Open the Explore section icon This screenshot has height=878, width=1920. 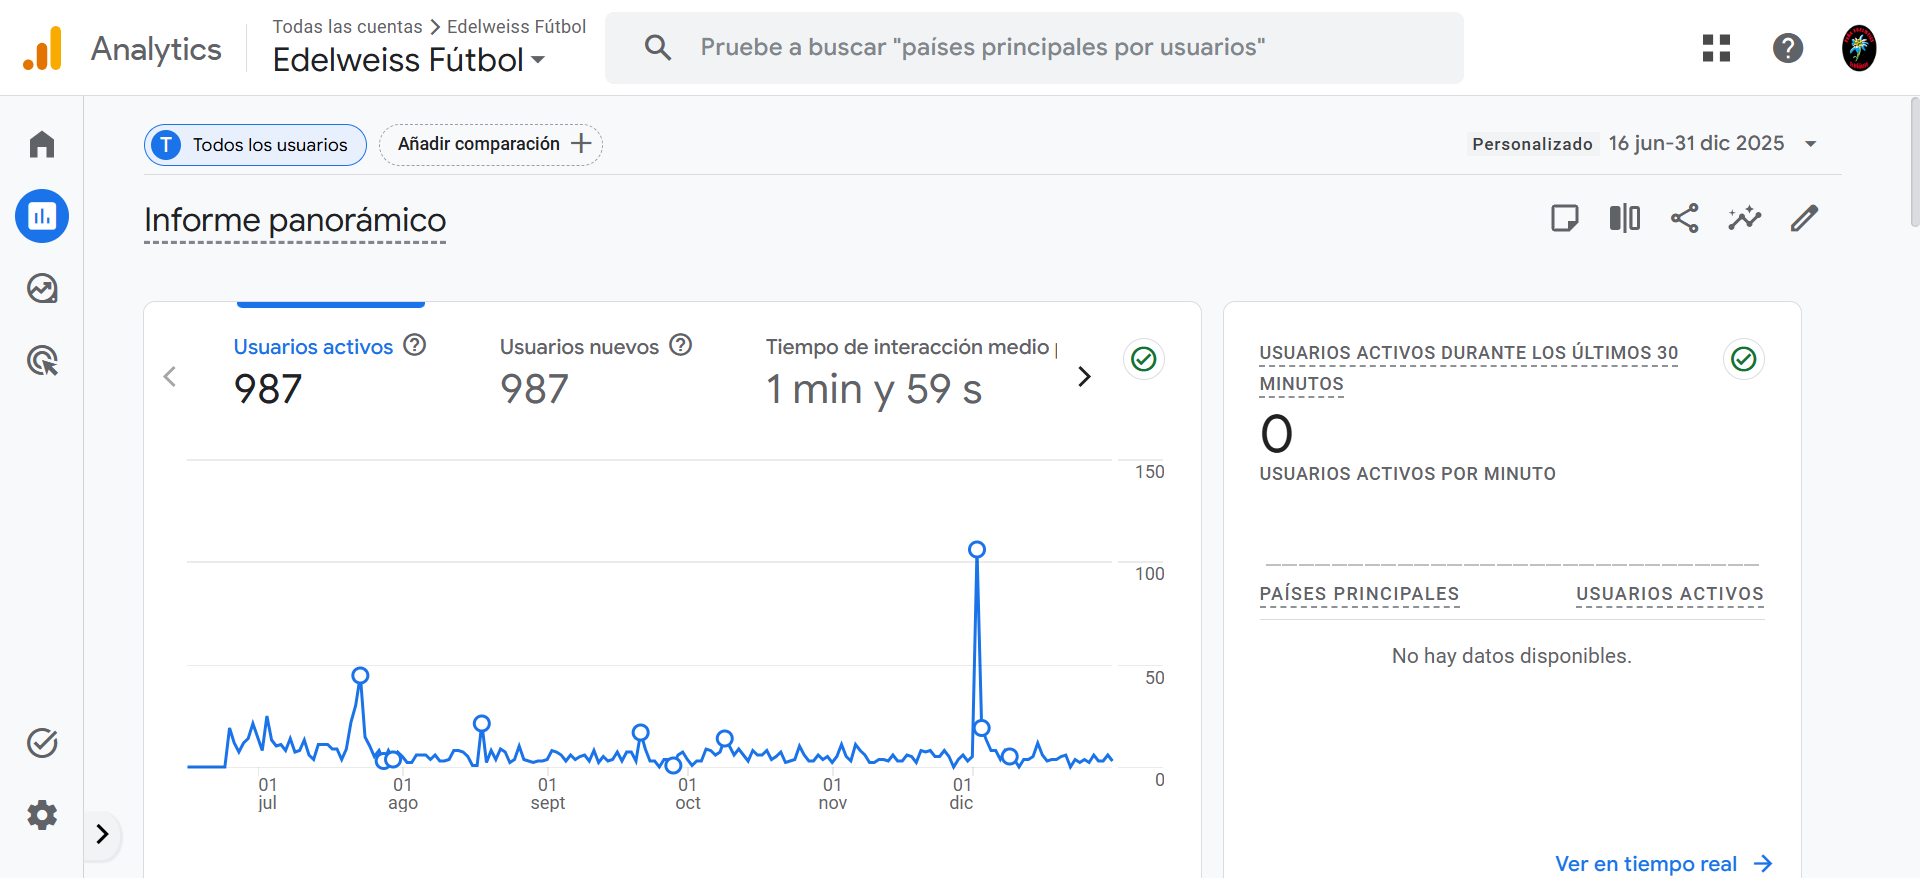(x=42, y=288)
